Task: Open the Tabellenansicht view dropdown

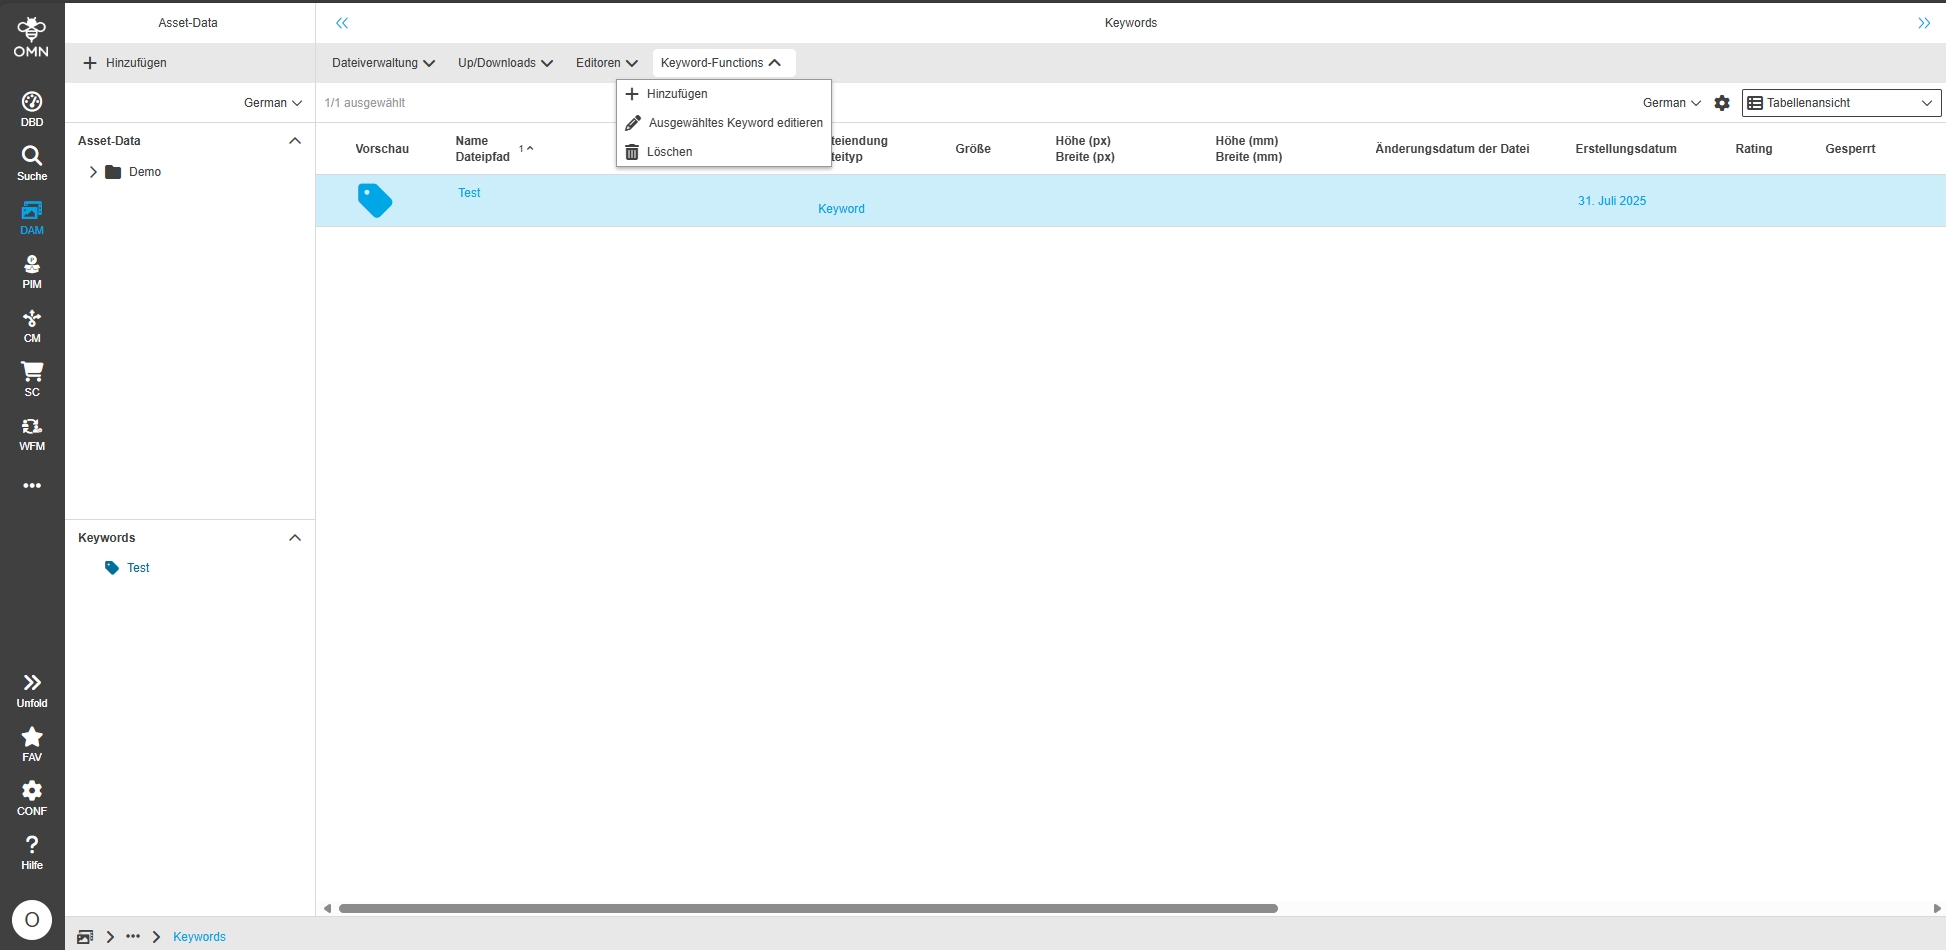Action: [1841, 103]
